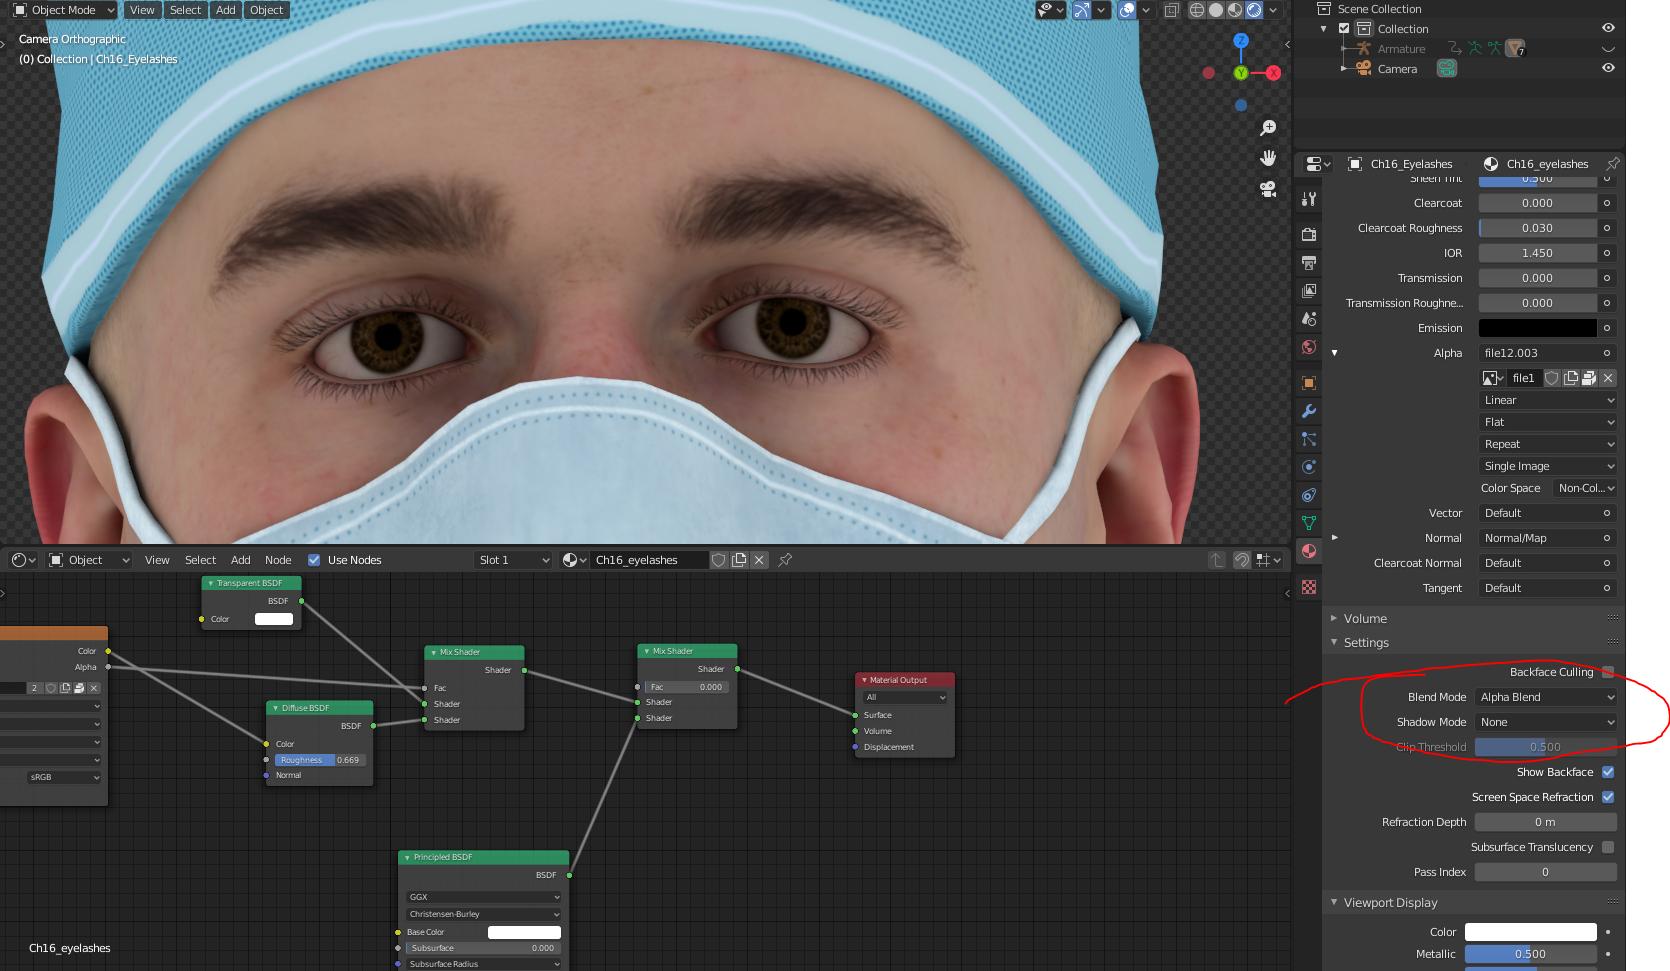The height and width of the screenshot is (971, 1670).
Task: Open the Render properties tab
Action: [1309, 234]
